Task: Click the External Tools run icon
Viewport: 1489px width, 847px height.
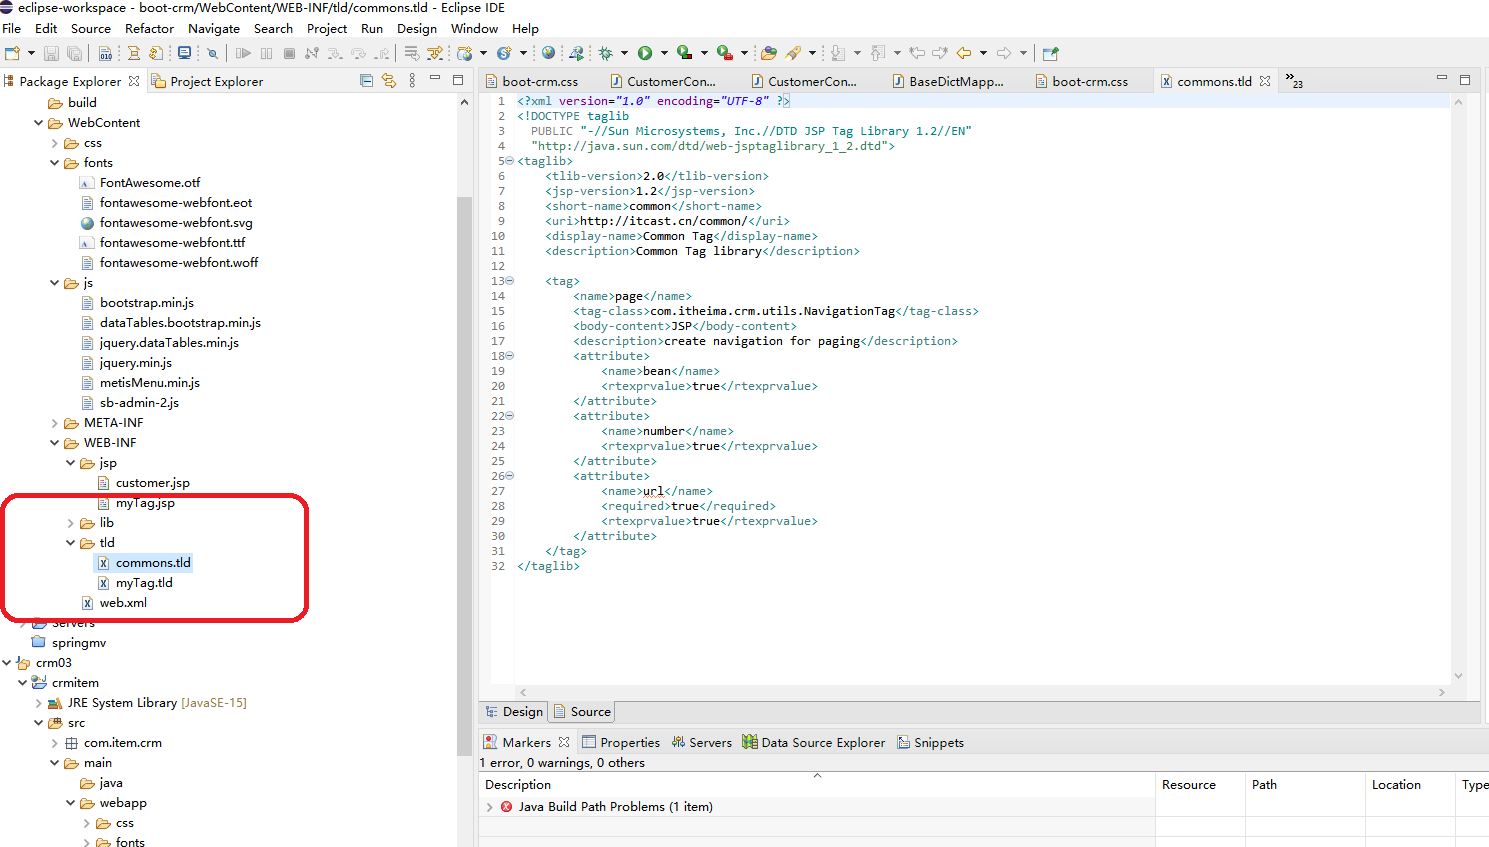Action: point(724,53)
